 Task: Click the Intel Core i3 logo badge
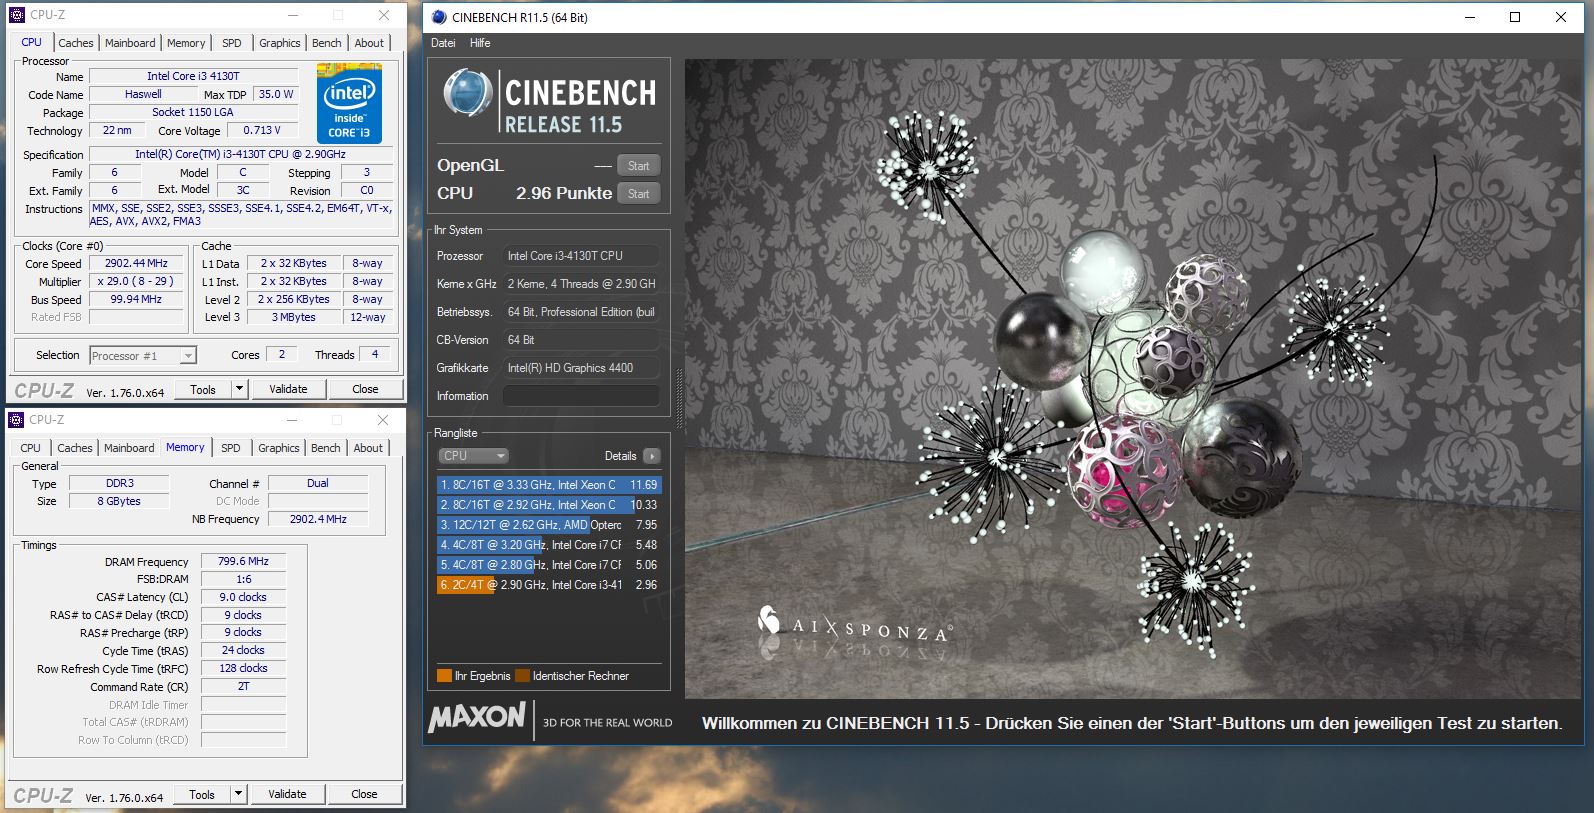click(349, 103)
